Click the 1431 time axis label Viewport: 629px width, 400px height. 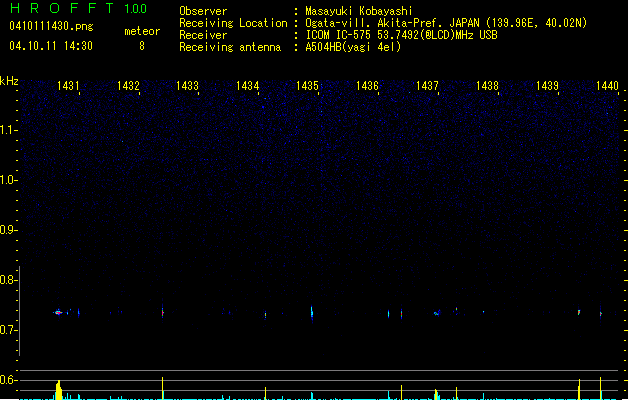(68, 85)
